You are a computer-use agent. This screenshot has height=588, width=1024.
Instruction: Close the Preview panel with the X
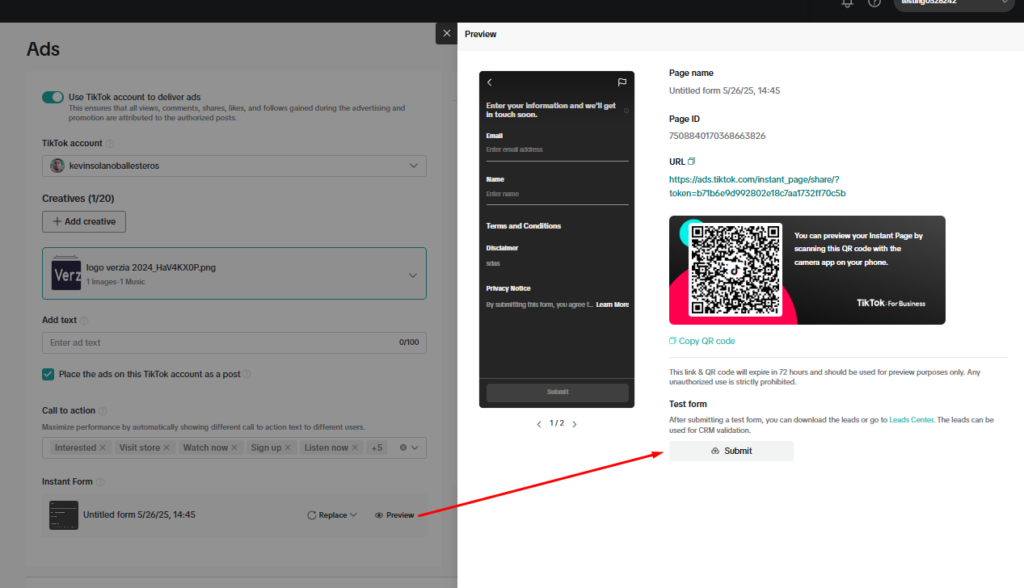[x=446, y=34]
